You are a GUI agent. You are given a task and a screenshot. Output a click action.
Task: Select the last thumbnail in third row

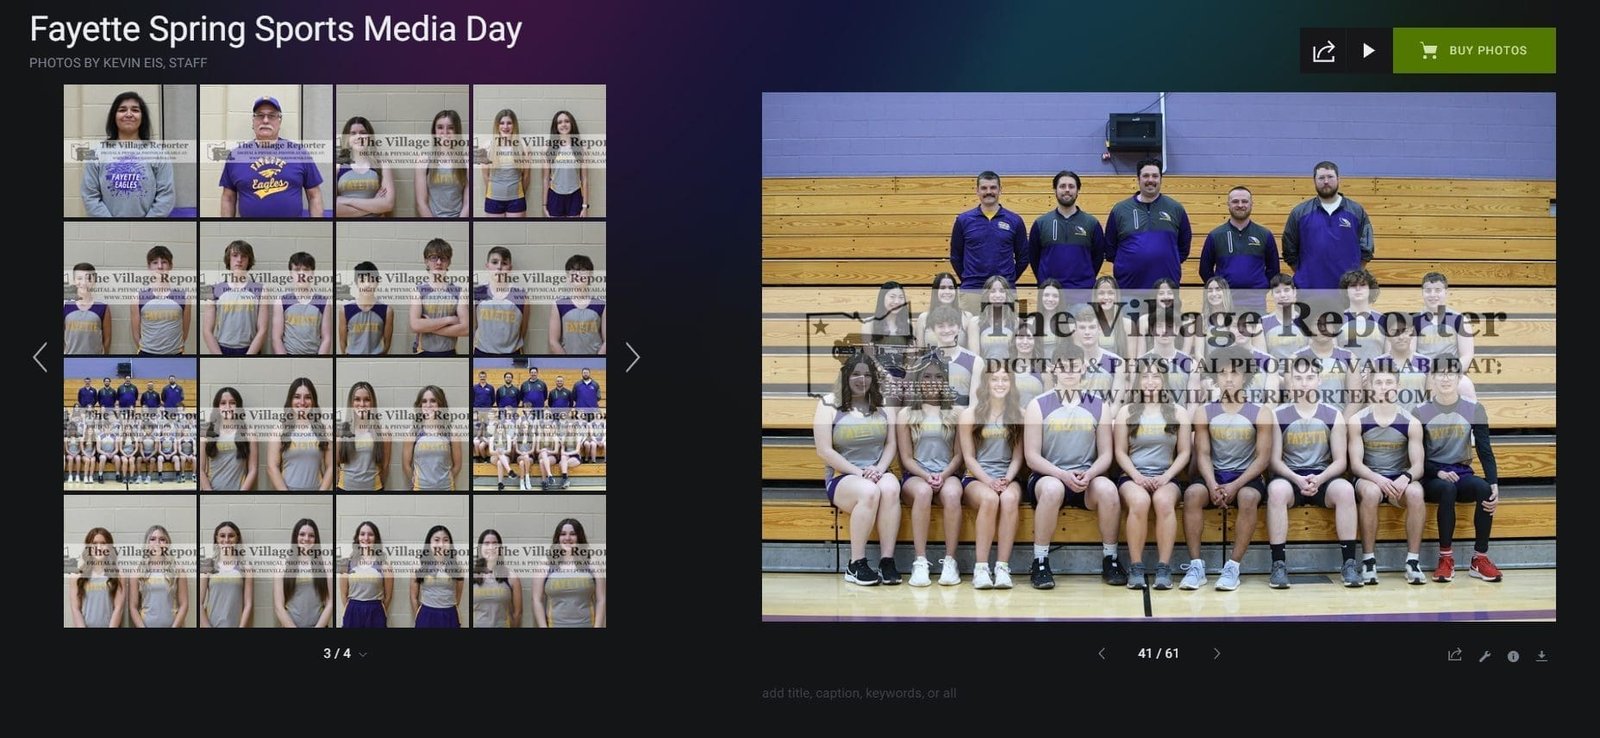pyautogui.click(x=539, y=425)
